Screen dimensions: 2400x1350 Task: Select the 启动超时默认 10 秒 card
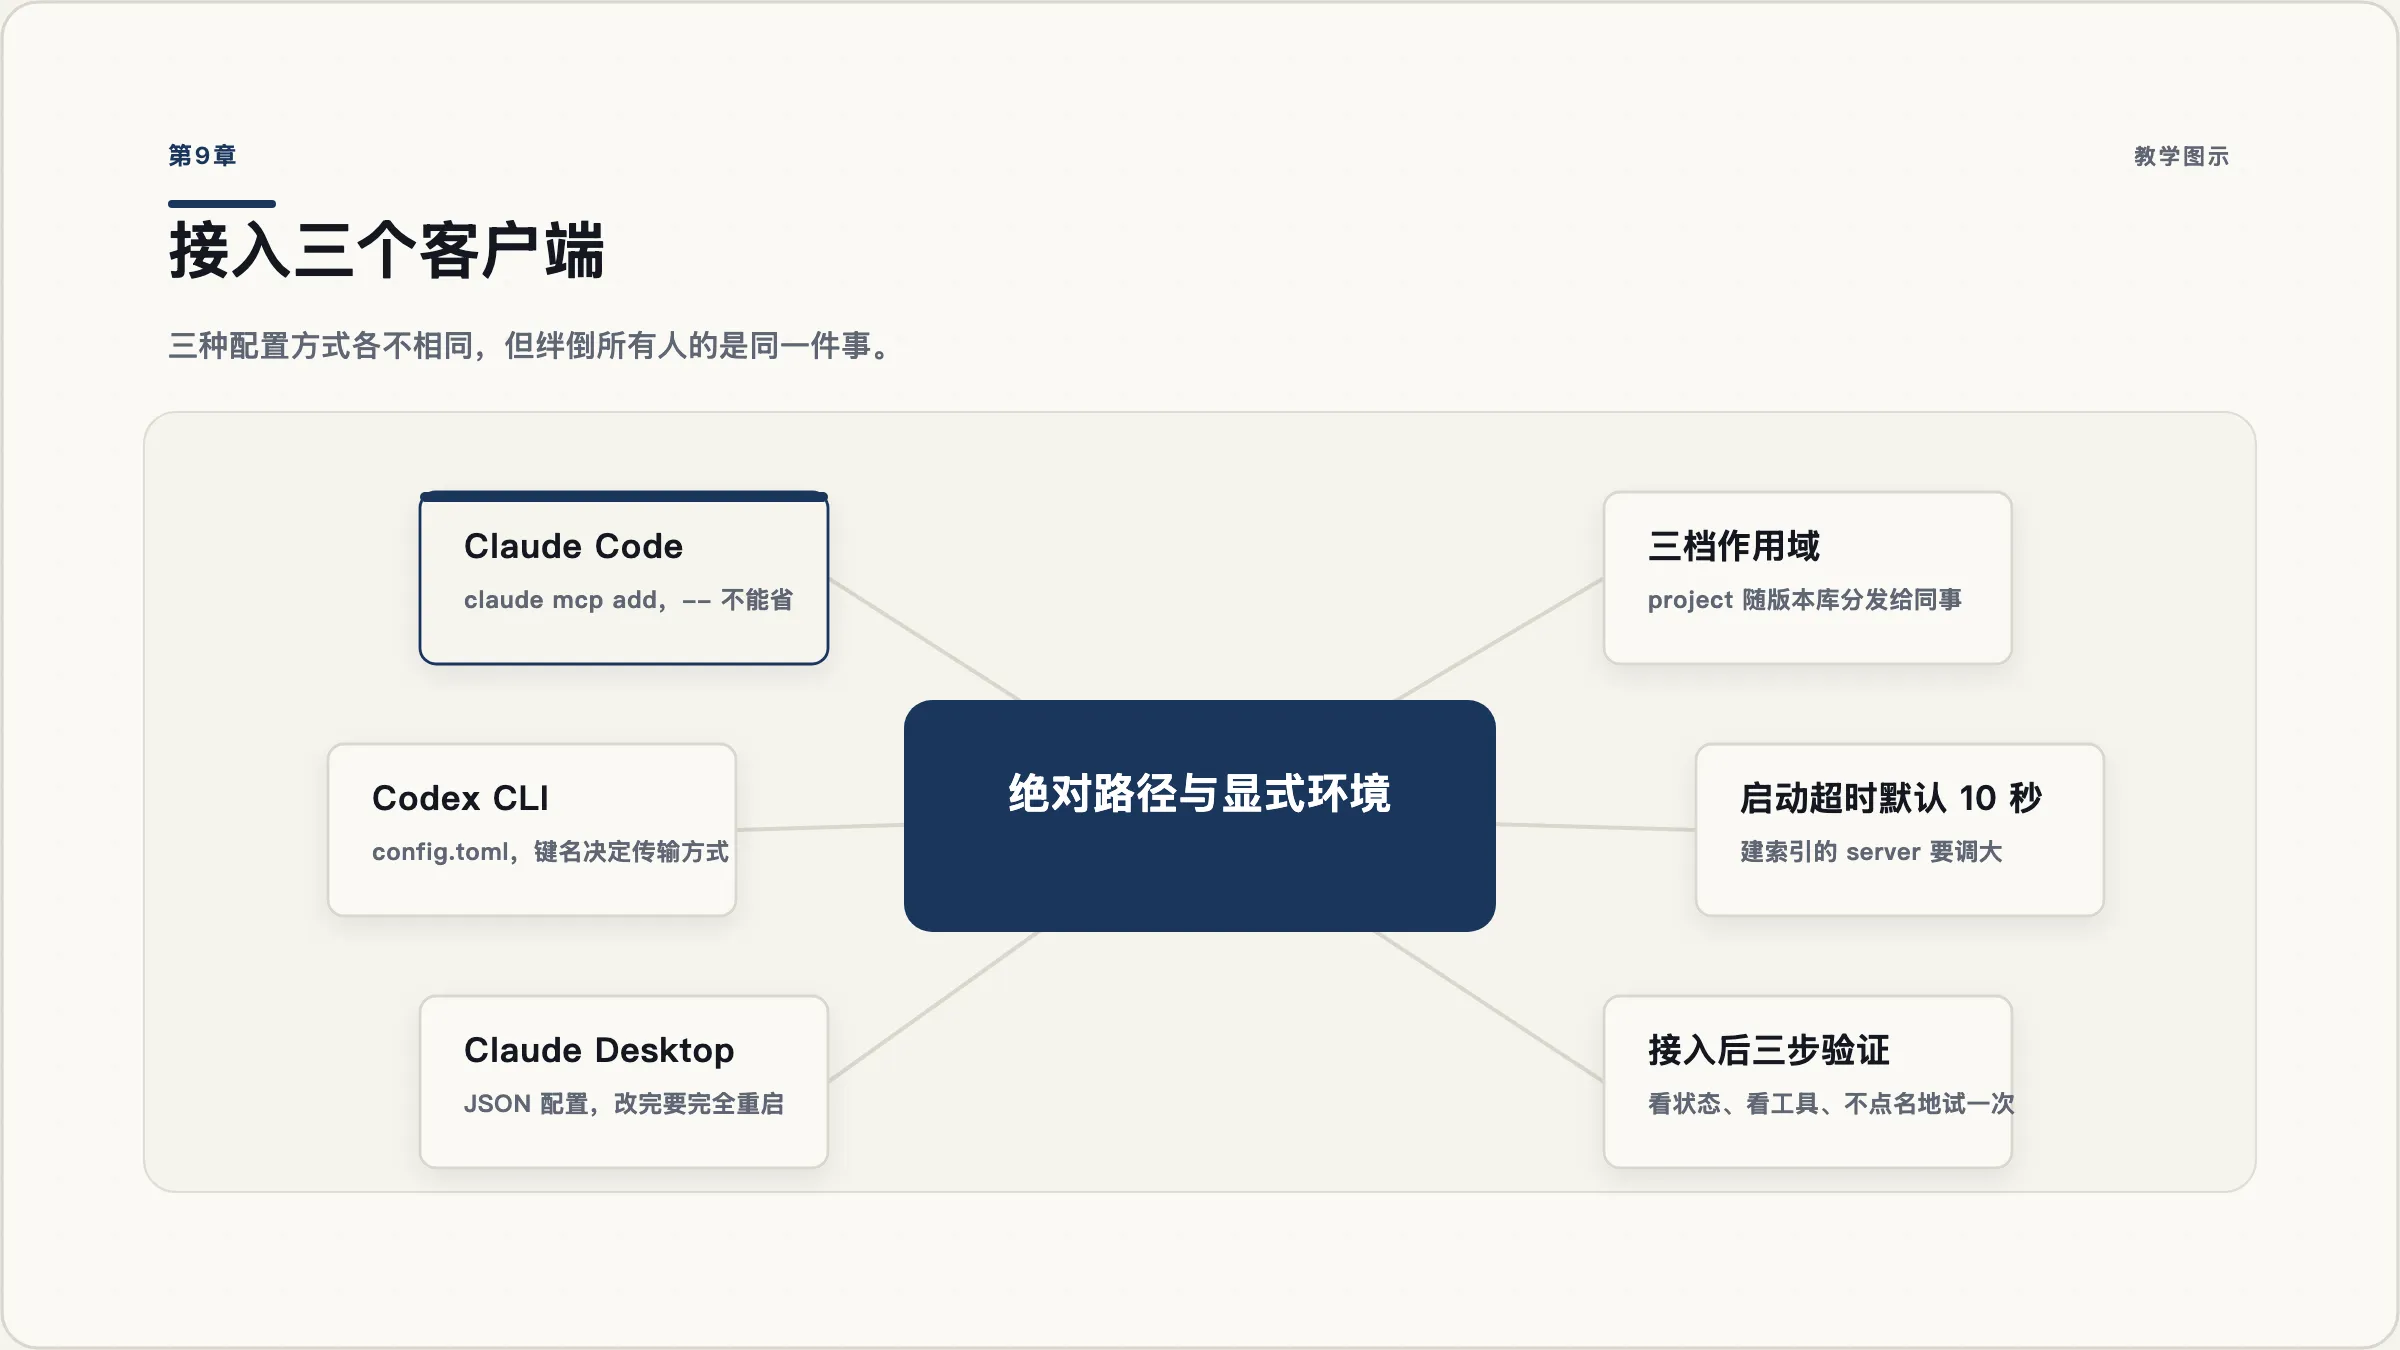point(1900,830)
